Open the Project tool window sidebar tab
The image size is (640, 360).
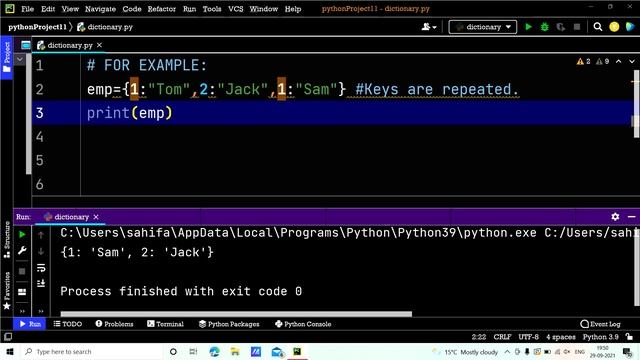pos(7,57)
